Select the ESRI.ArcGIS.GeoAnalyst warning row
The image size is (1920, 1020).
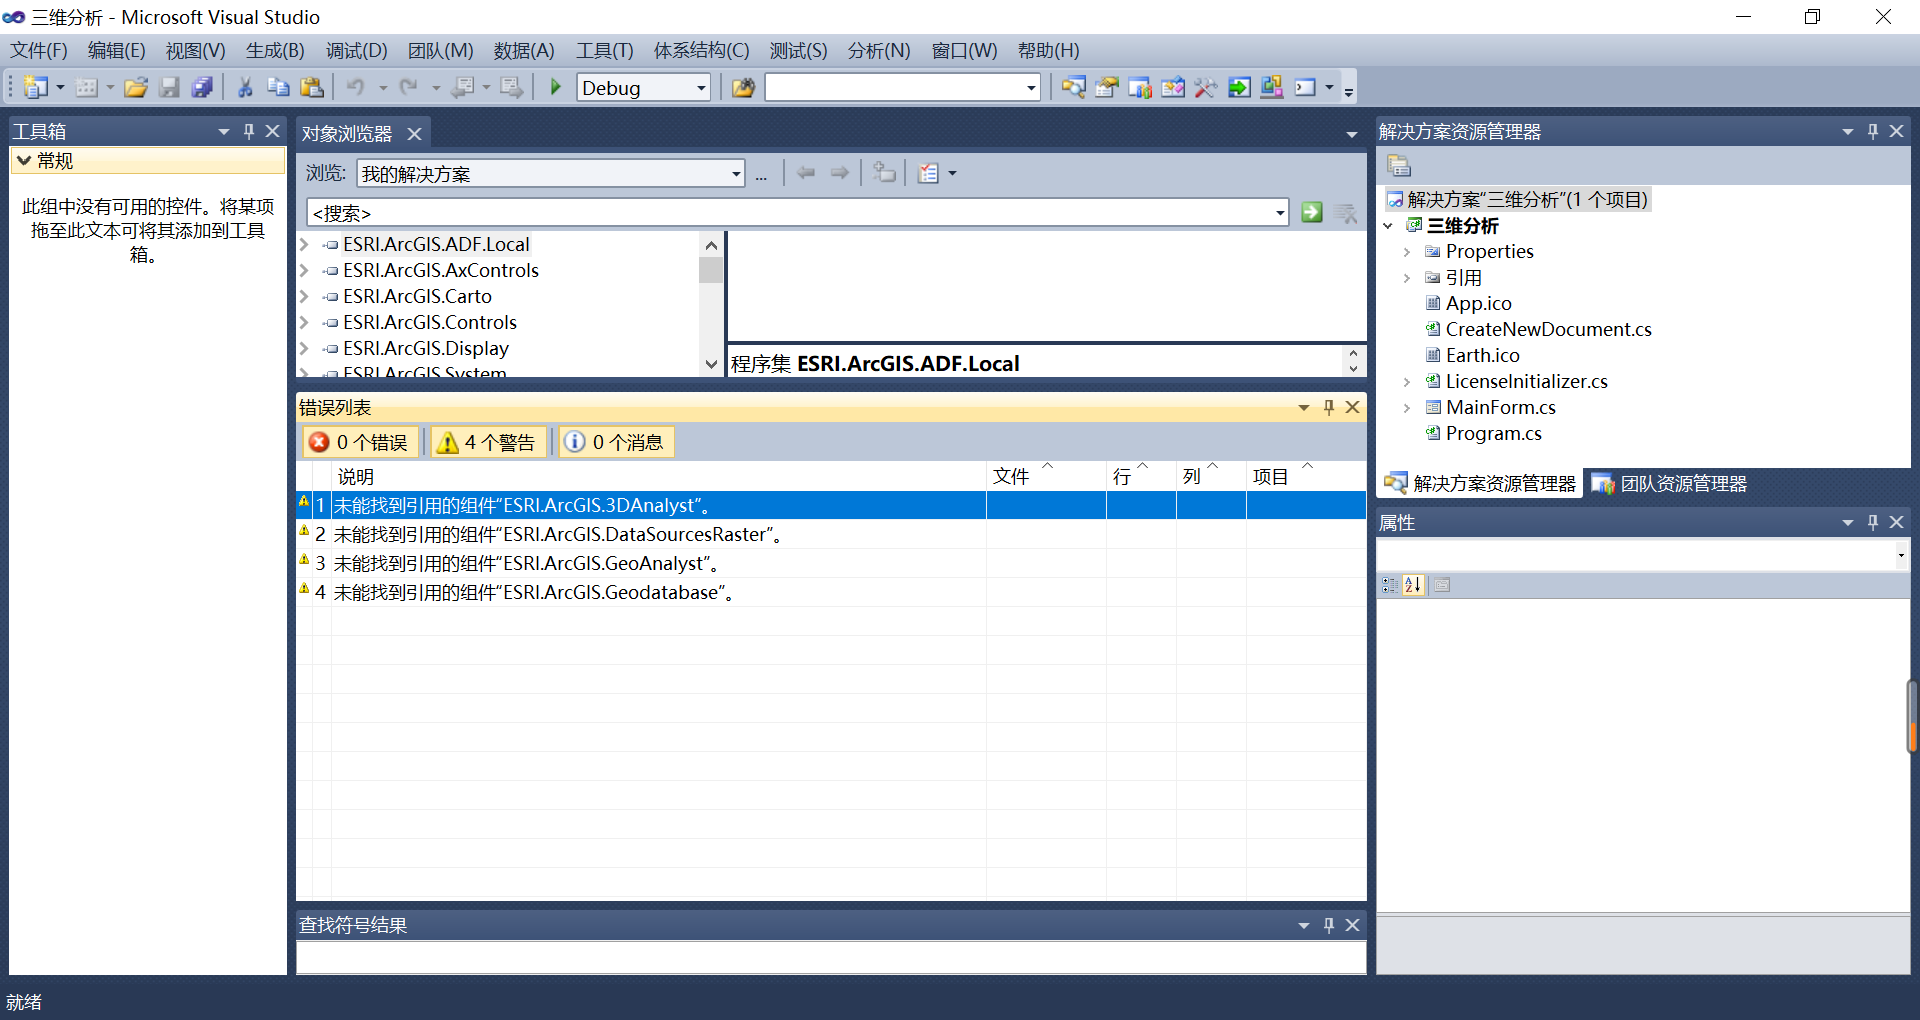click(x=831, y=563)
